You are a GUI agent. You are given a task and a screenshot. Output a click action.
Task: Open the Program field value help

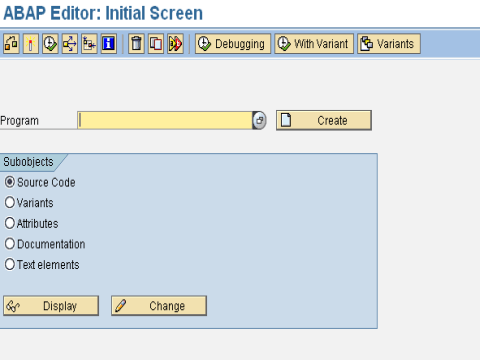pyautogui.click(x=259, y=120)
